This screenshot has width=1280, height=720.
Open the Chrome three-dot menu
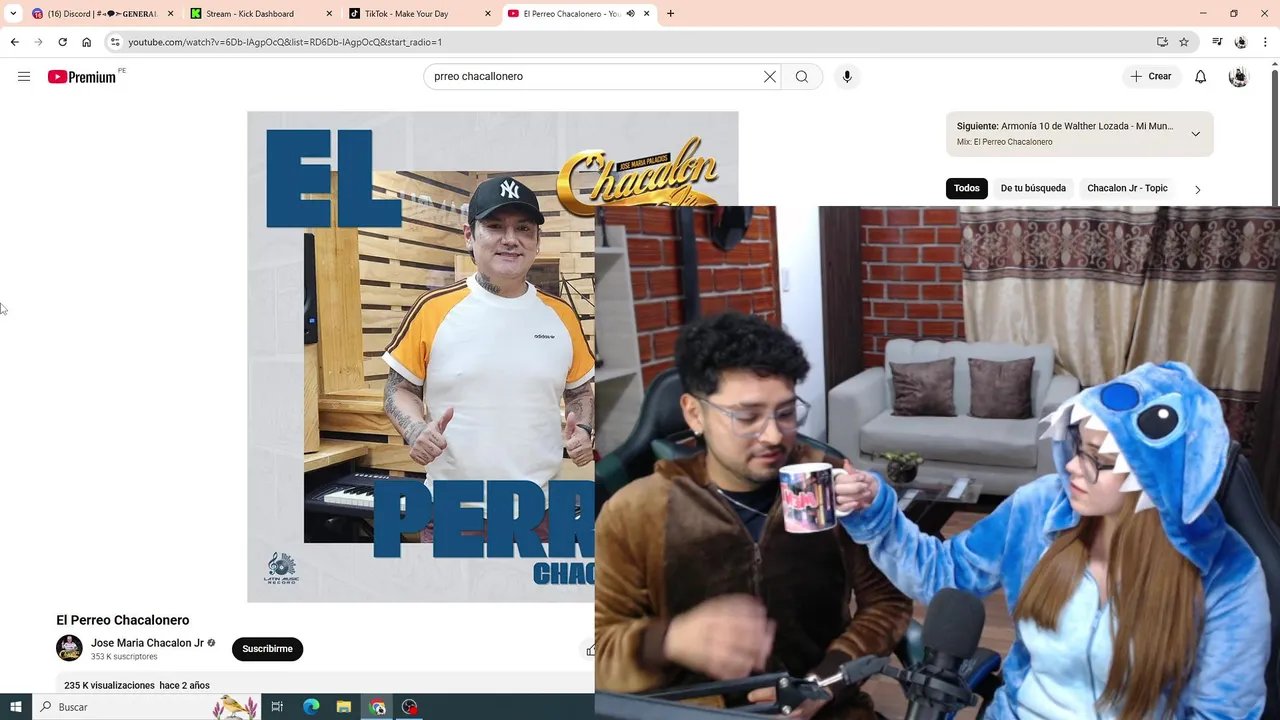pyautogui.click(x=1266, y=42)
